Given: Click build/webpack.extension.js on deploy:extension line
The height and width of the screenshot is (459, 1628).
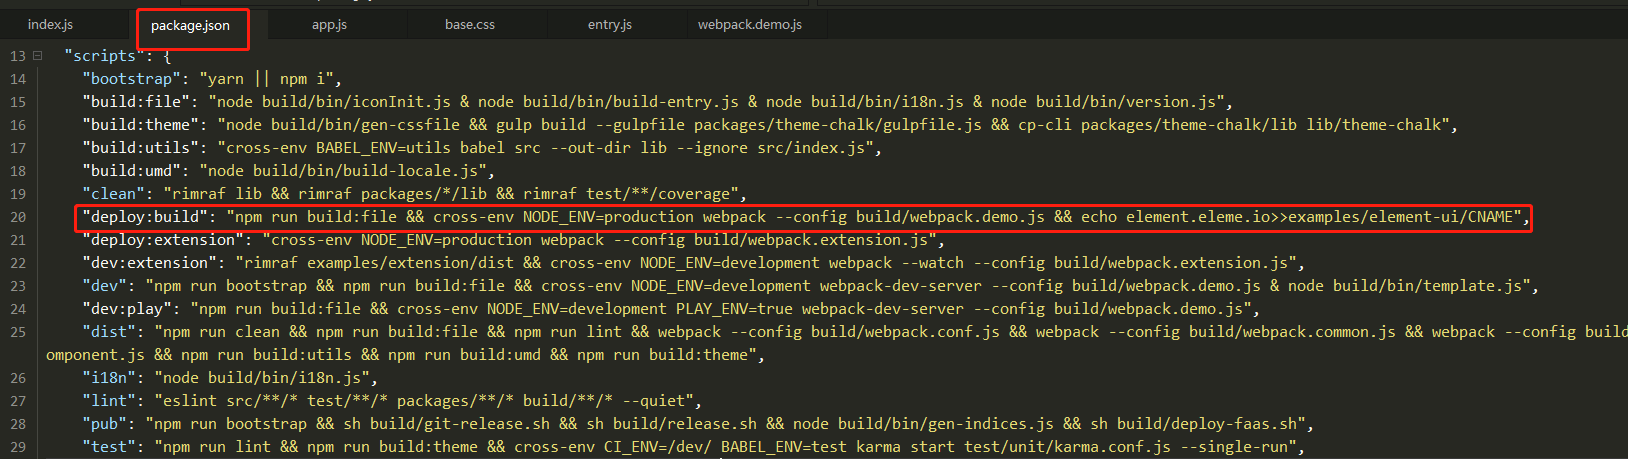Looking at the screenshot, I should point(811,240).
